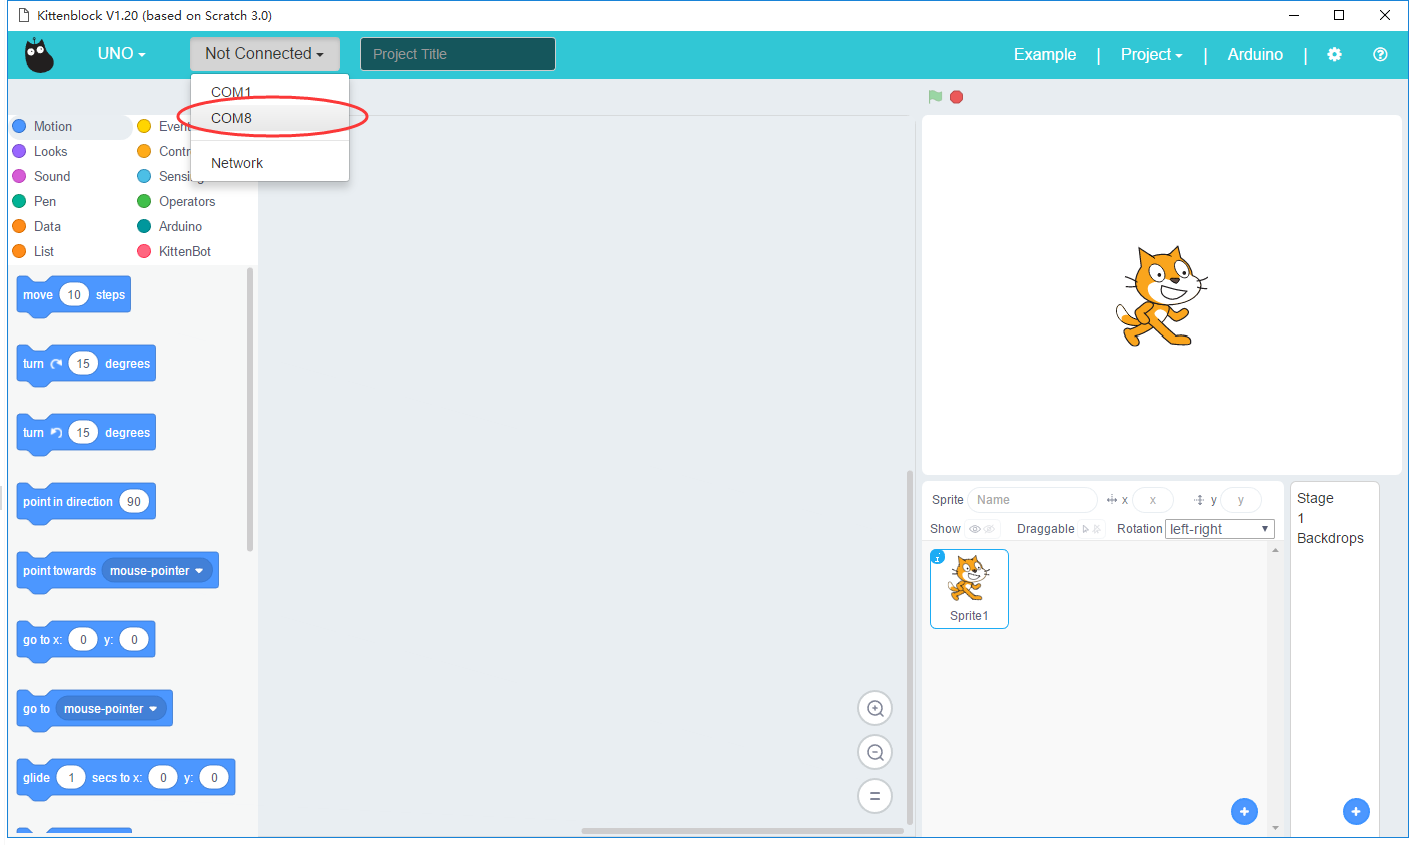Toggle the Not Connected port dropdown
The width and height of the screenshot is (1416, 845).
click(x=265, y=54)
